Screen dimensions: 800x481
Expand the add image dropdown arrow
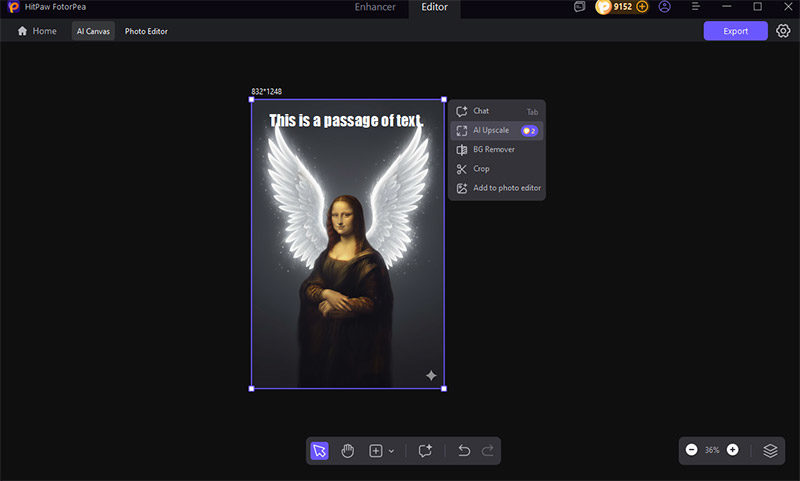click(391, 451)
